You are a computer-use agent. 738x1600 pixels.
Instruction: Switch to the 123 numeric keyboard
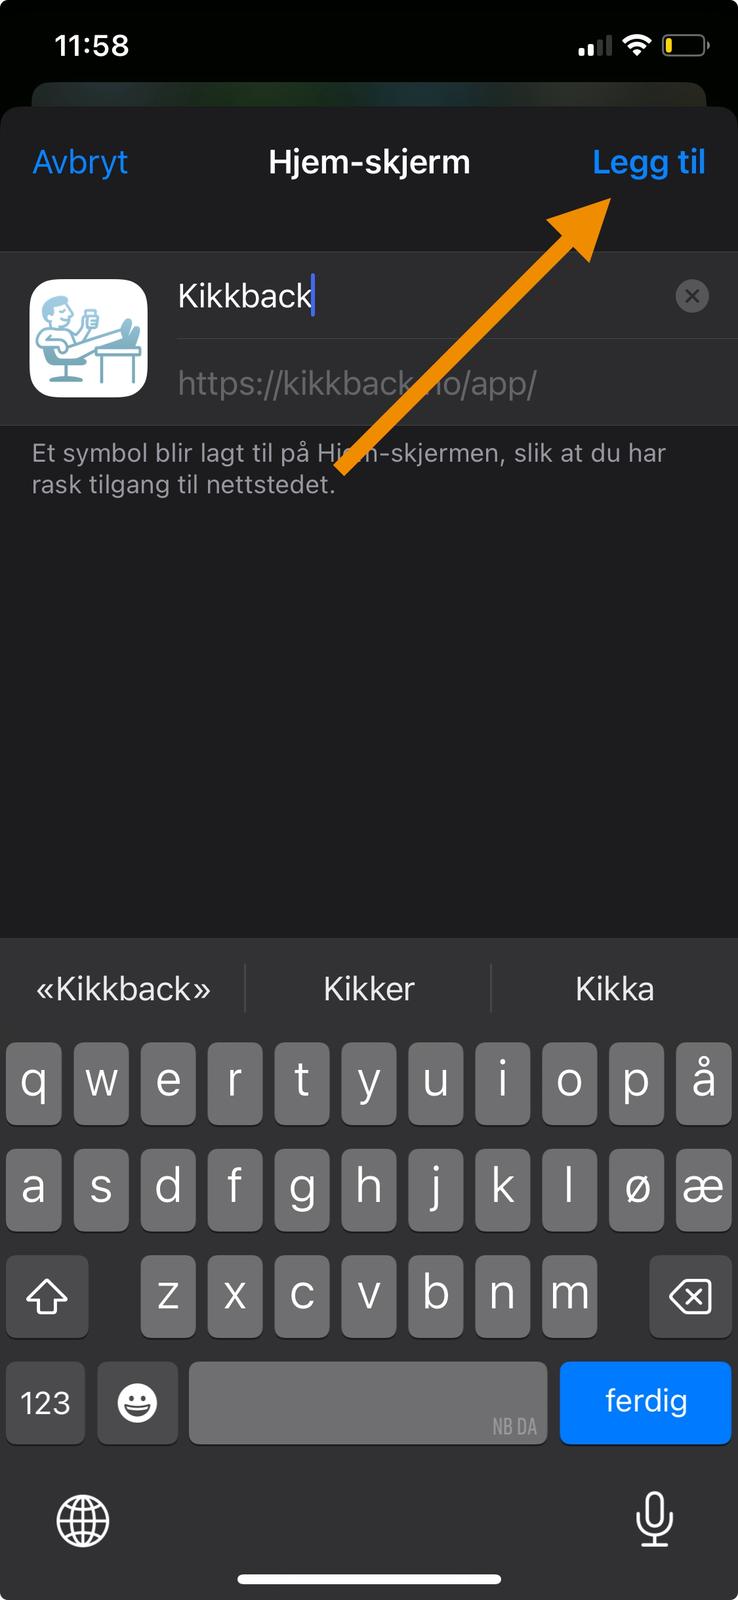(45, 1402)
